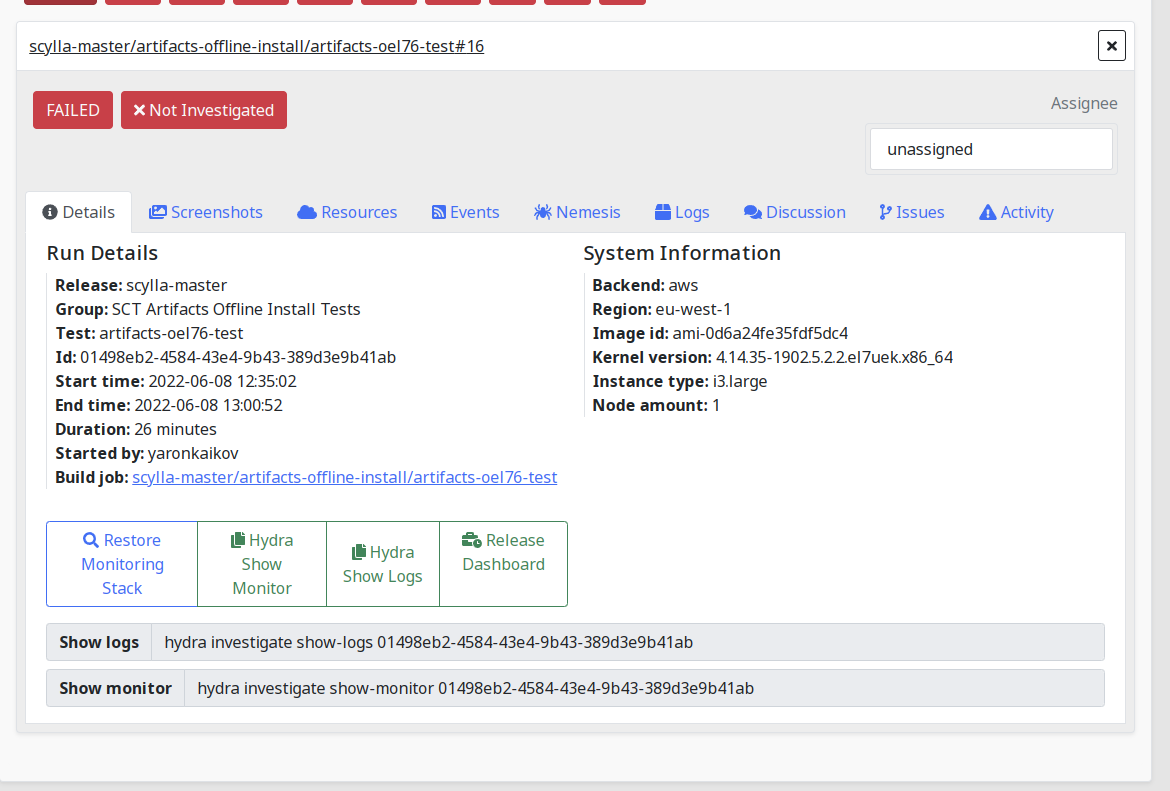Click the RSS icon on Events tab
The image size is (1170, 791).
pos(439,212)
